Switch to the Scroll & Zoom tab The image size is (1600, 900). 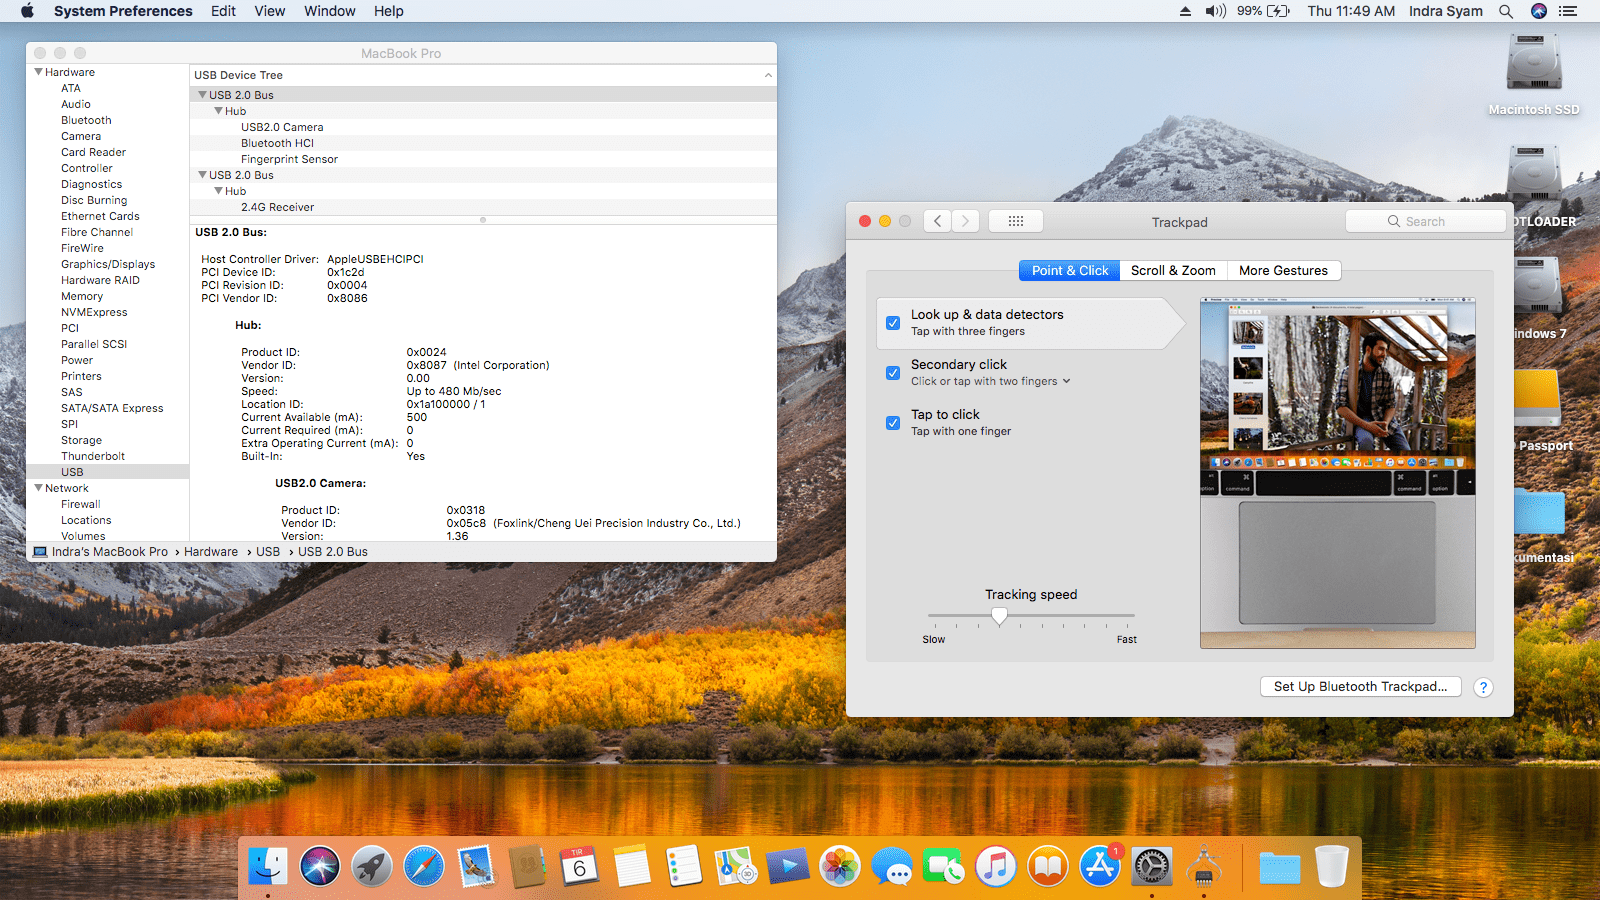pos(1173,270)
